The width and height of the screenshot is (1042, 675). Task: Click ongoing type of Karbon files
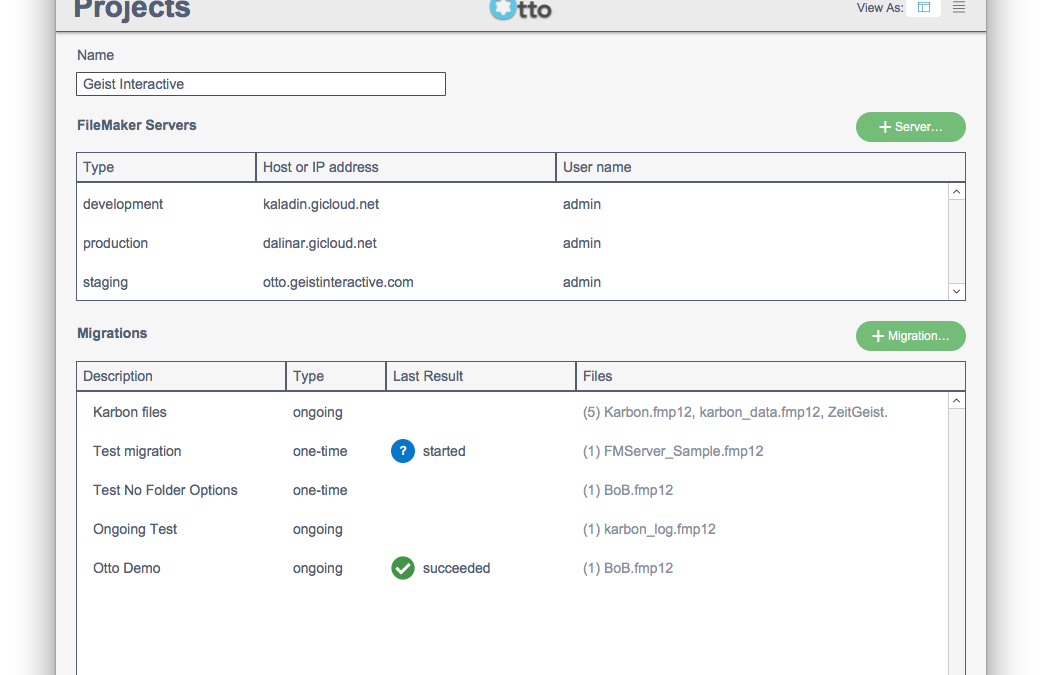[x=318, y=412]
